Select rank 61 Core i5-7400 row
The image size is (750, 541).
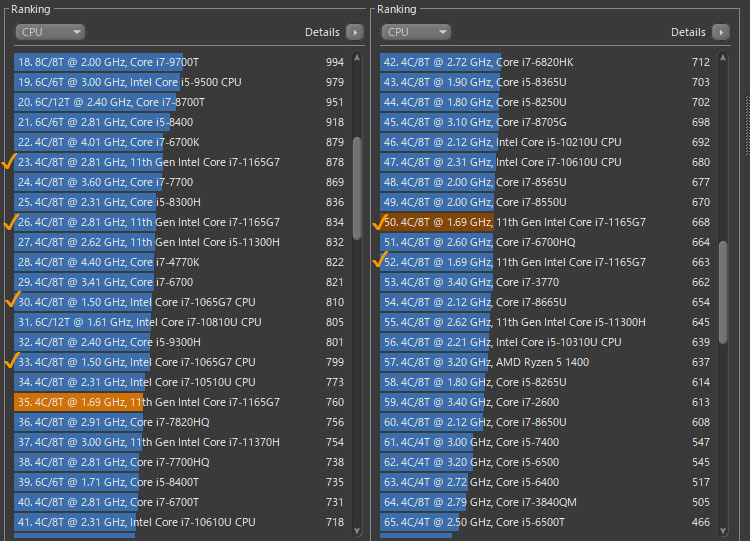pos(545,442)
